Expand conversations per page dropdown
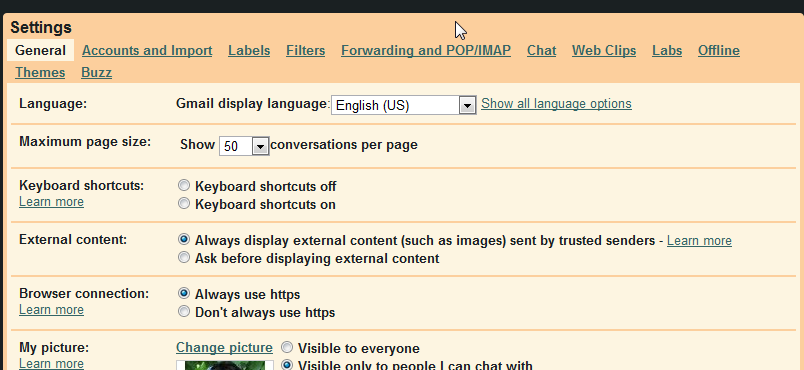Screen dimensions: 804x370 coord(244,146)
